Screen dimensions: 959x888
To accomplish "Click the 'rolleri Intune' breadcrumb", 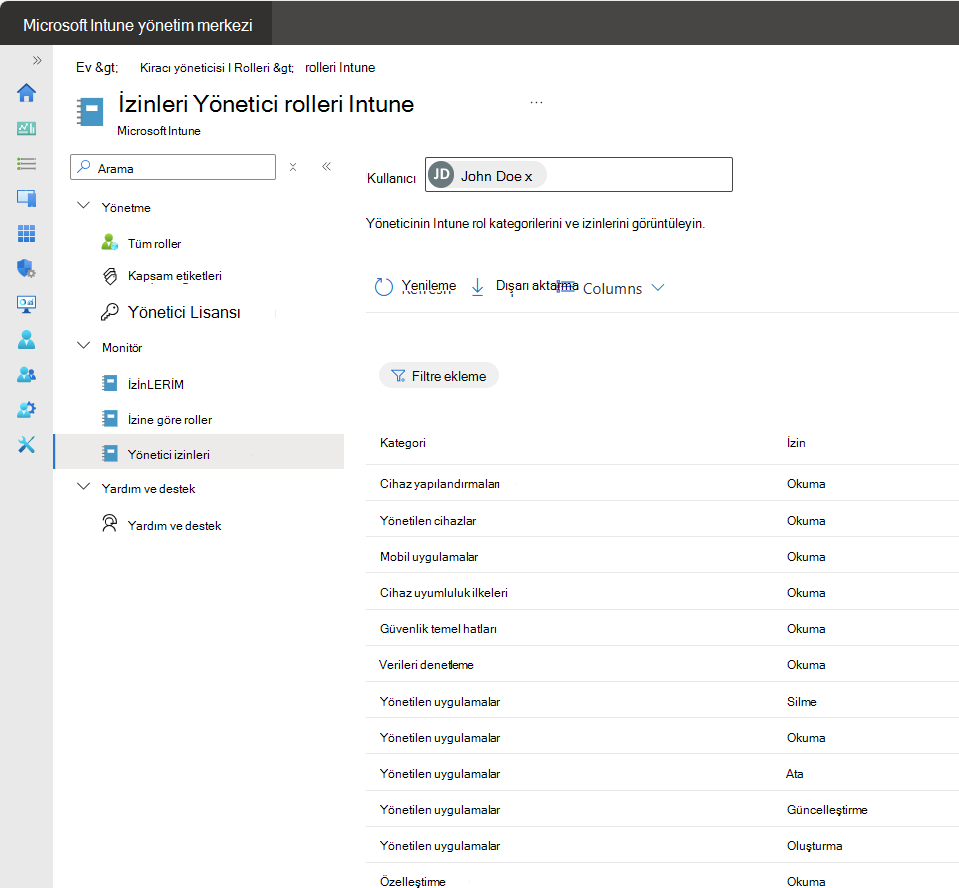I will pyautogui.click(x=340, y=68).
